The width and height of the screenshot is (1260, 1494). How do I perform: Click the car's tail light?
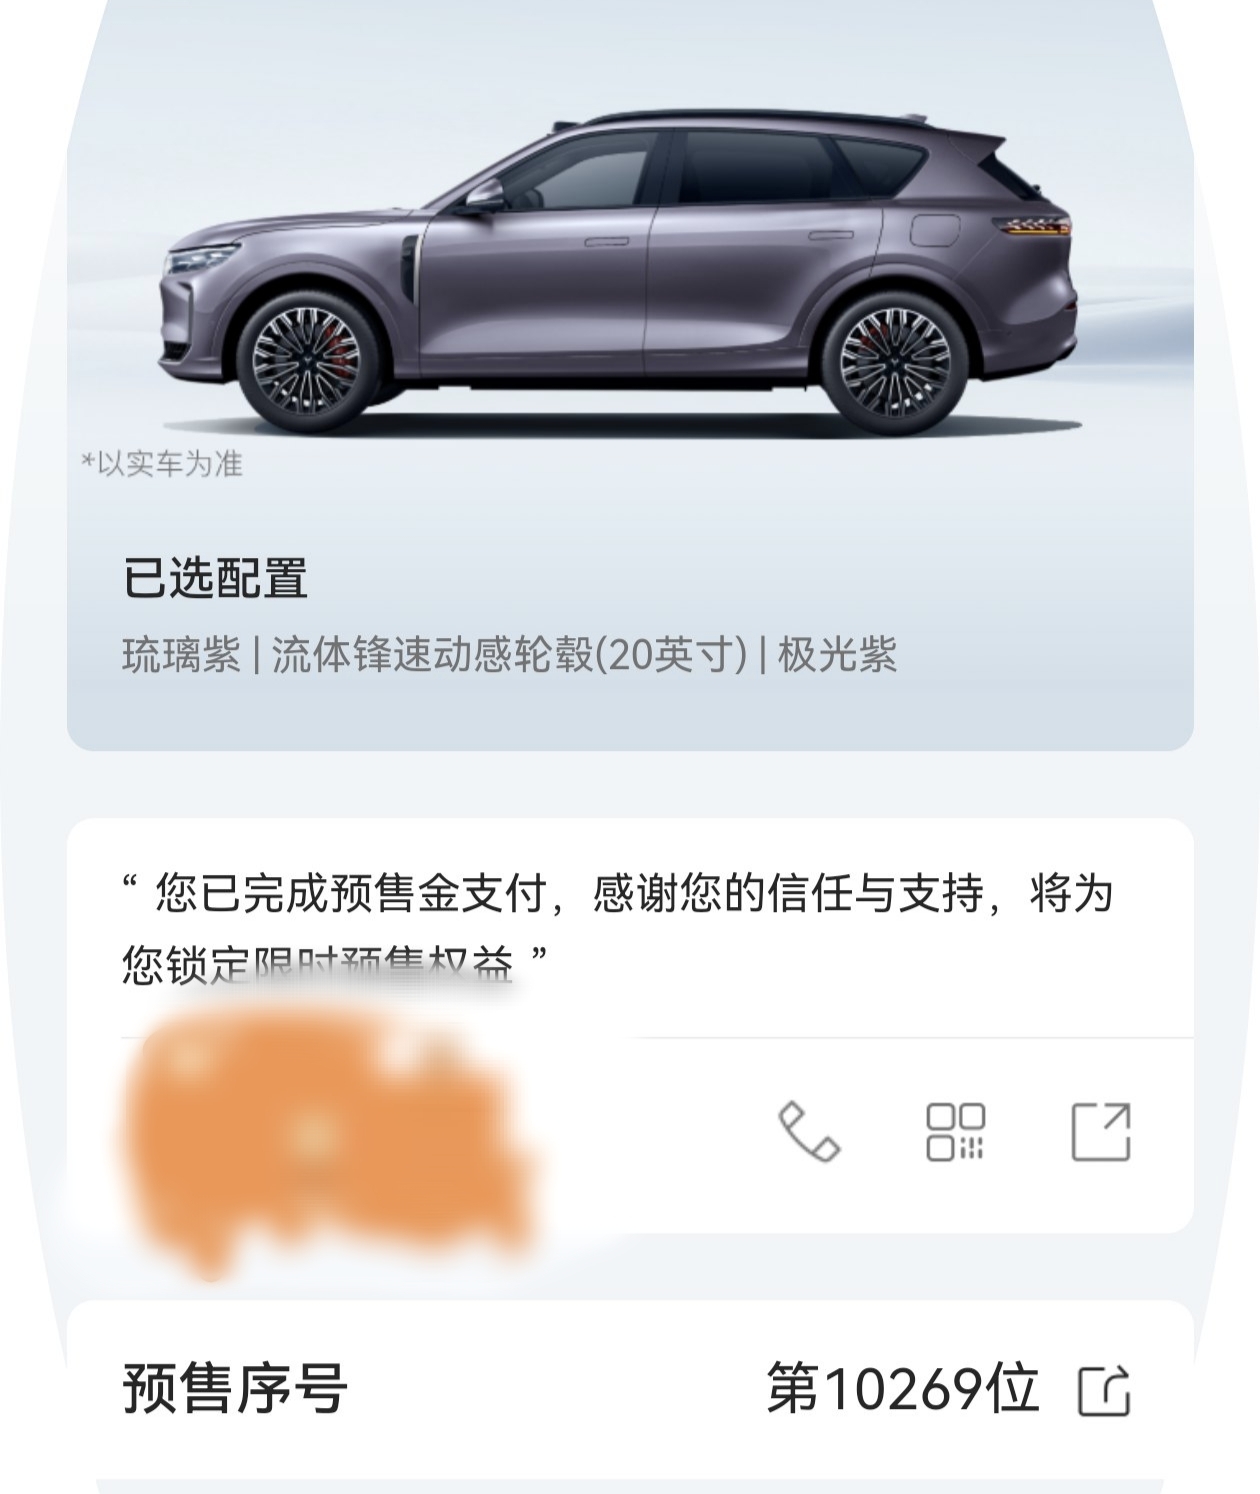coord(1032,226)
